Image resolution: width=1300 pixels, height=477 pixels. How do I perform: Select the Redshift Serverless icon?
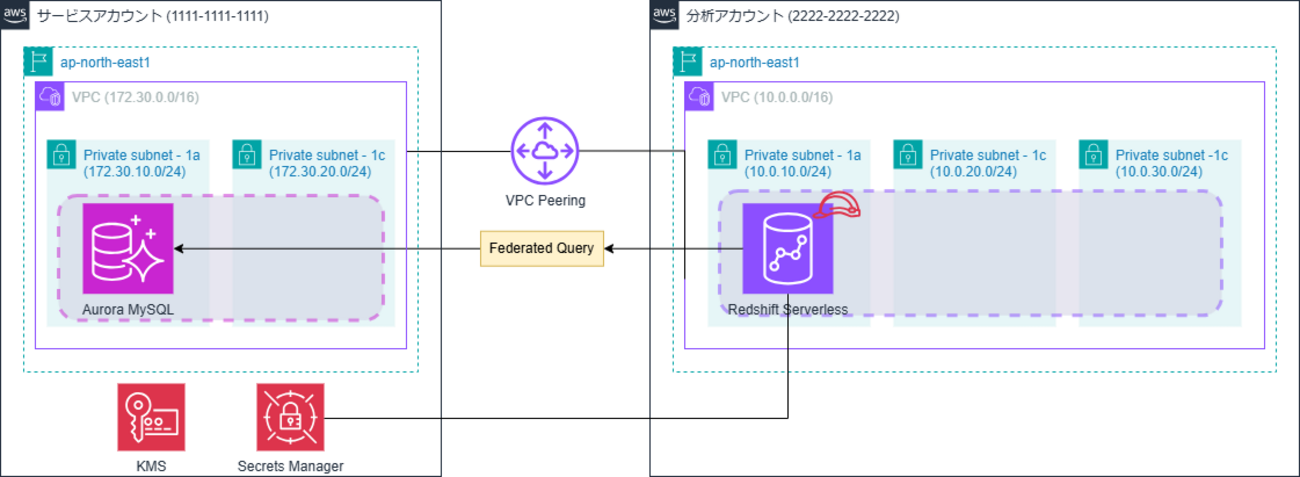[x=788, y=249]
